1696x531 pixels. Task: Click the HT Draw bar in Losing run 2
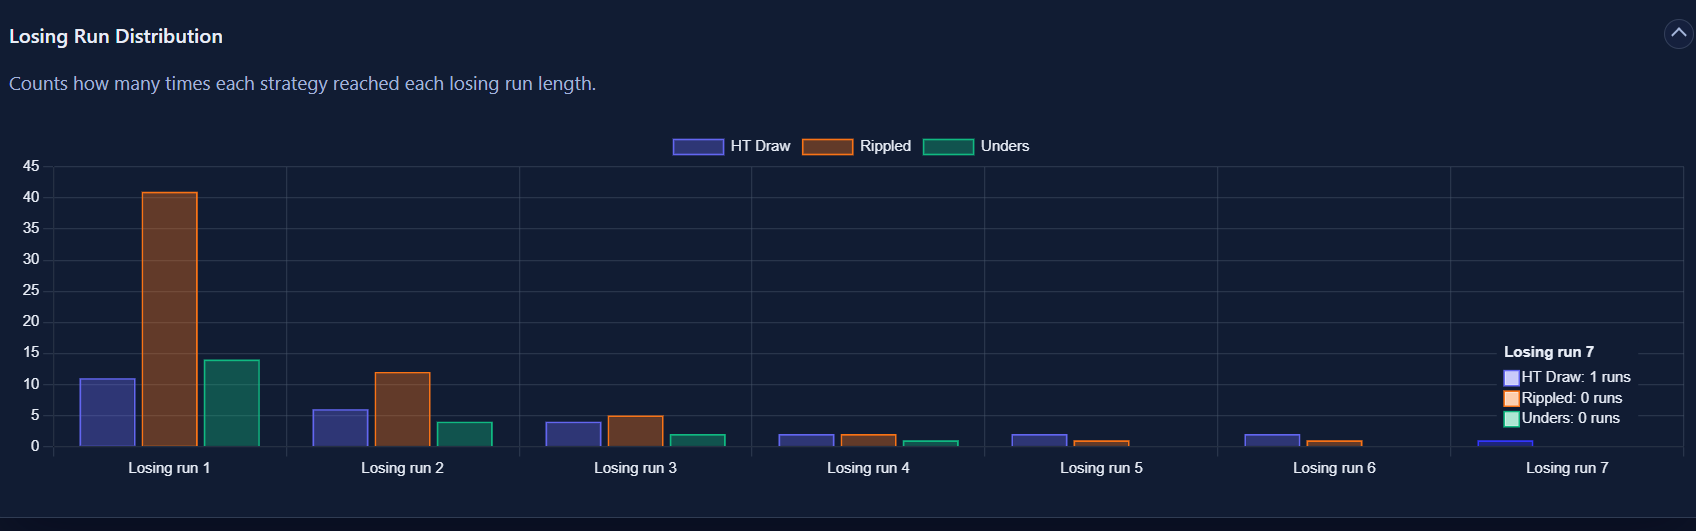coord(340,428)
